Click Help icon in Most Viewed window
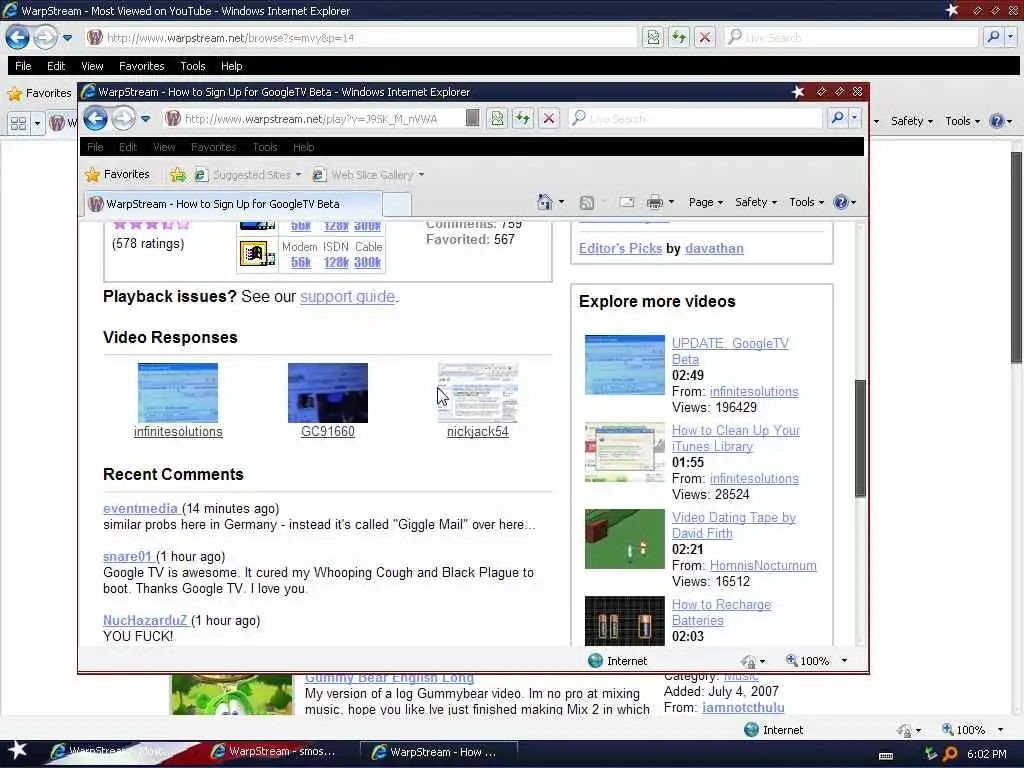This screenshot has height=768, width=1024. tap(997, 121)
